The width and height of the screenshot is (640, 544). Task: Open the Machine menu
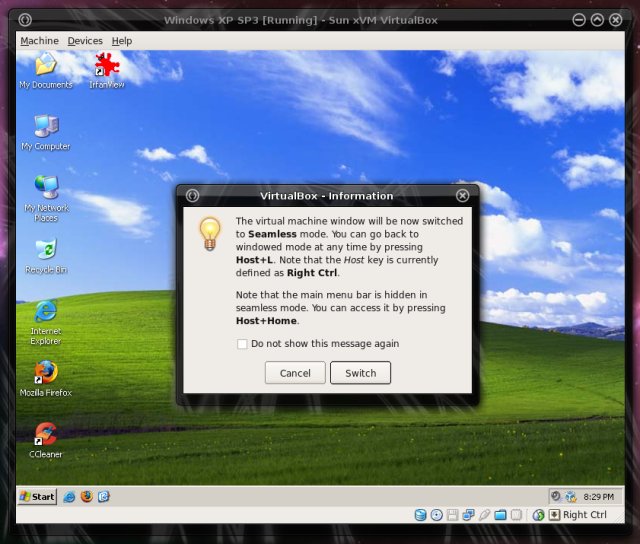pyautogui.click(x=39, y=41)
